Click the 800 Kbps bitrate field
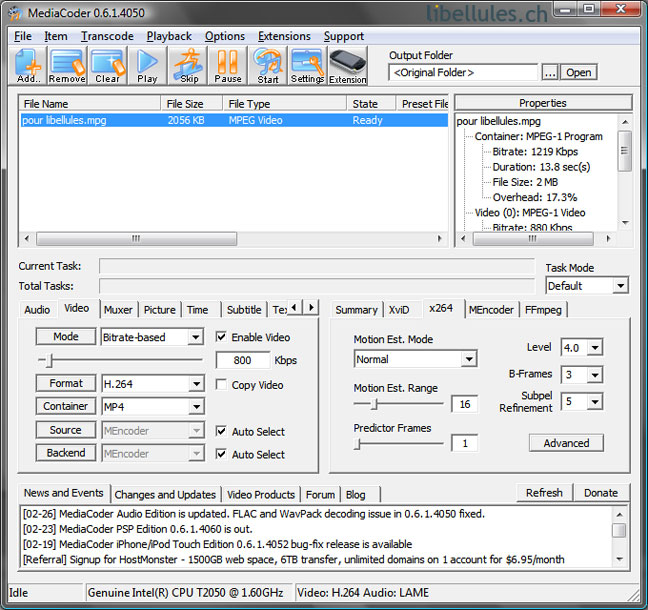The height and width of the screenshot is (610, 648). coord(243,360)
